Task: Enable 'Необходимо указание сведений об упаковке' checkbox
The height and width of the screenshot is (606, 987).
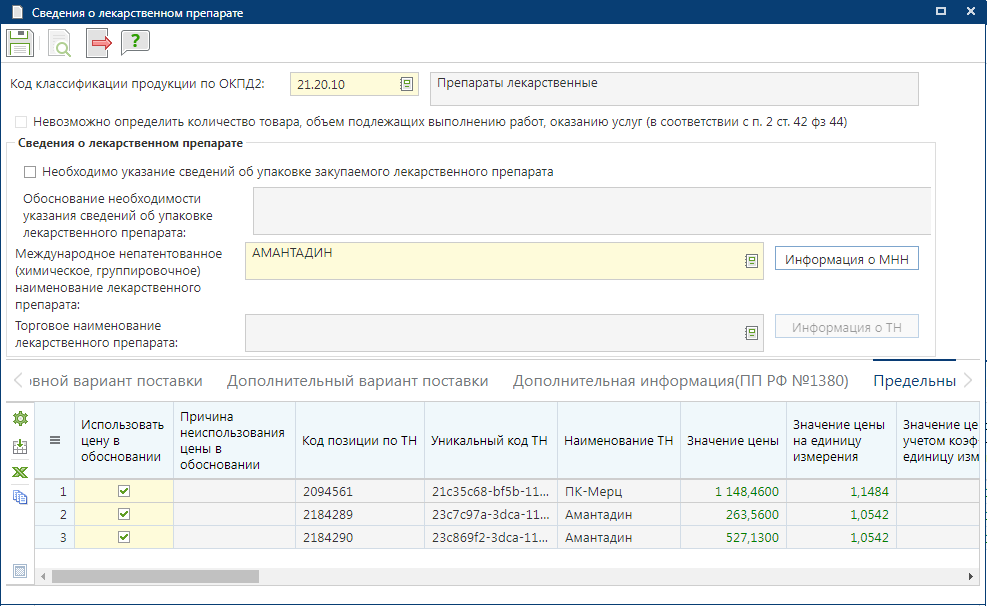Action: (x=30, y=172)
